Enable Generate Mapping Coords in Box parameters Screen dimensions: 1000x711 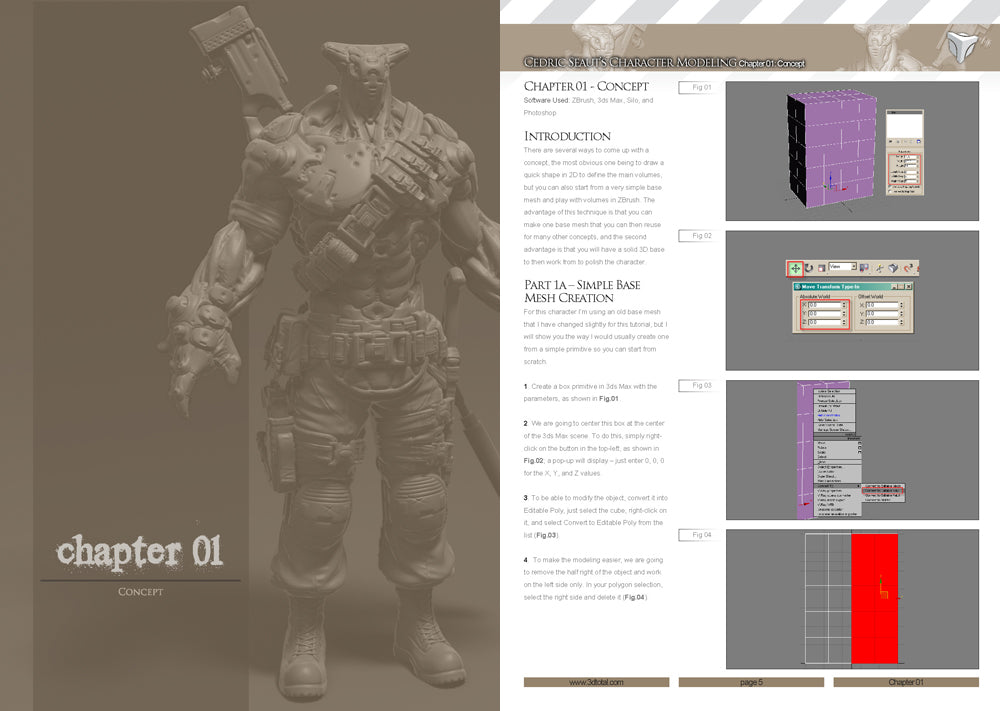(890, 186)
